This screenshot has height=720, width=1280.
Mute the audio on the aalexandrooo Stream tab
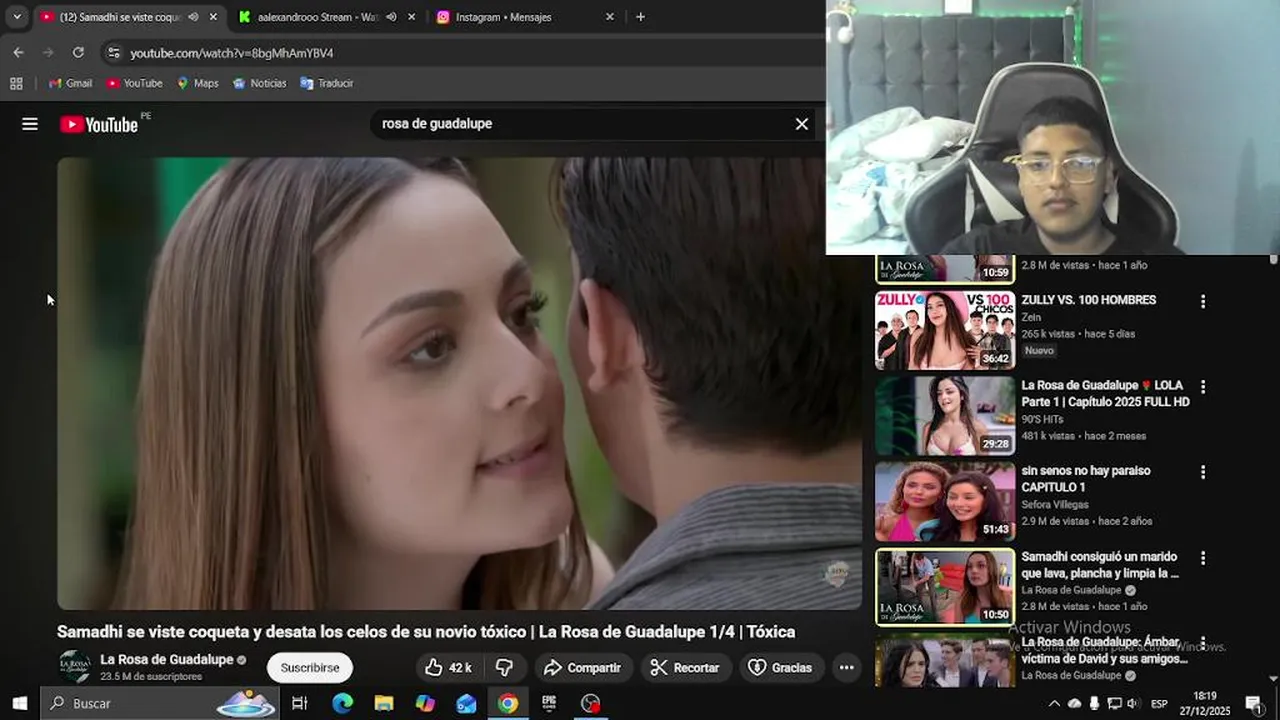[x=391, y=17]
